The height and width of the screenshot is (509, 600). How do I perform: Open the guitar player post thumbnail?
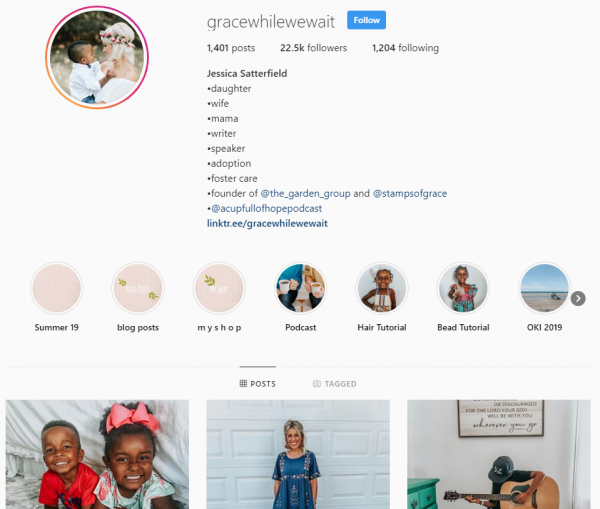pos(499,455)
